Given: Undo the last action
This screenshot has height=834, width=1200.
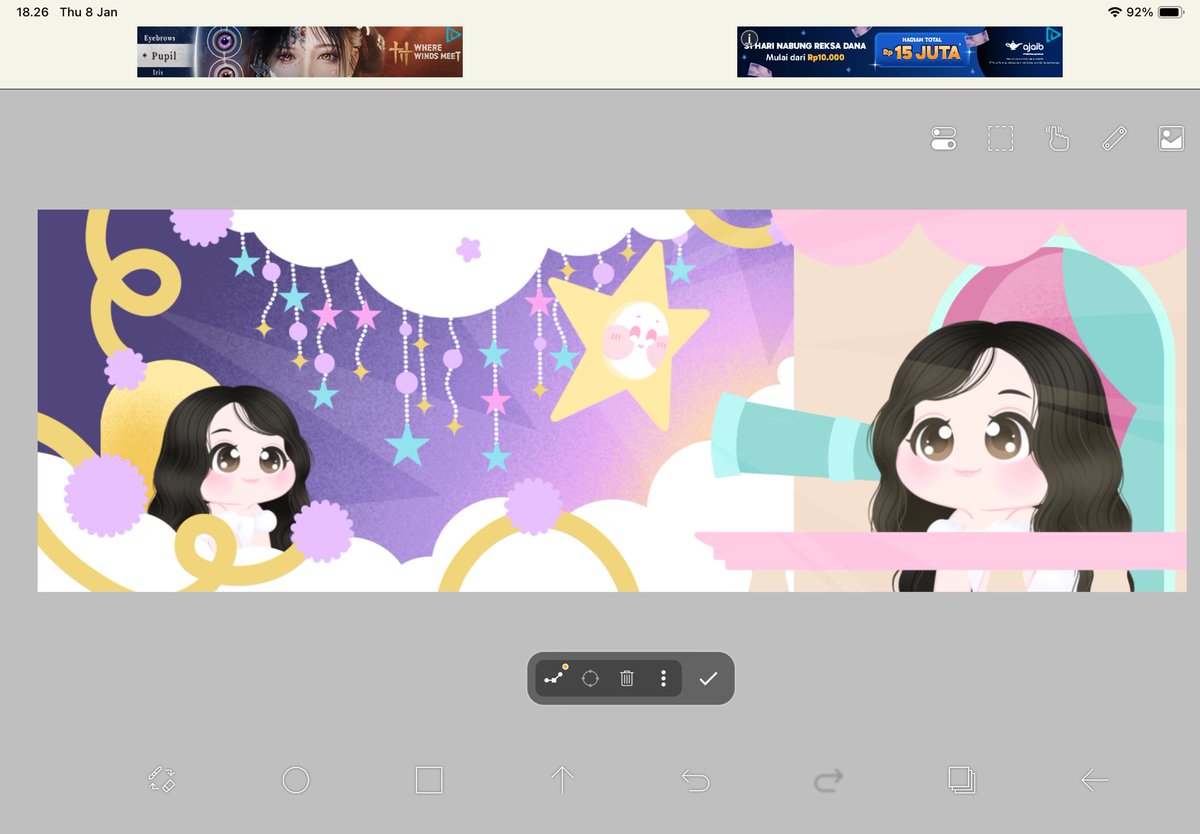Looking at the screenshot, I should tap(696, 781).
